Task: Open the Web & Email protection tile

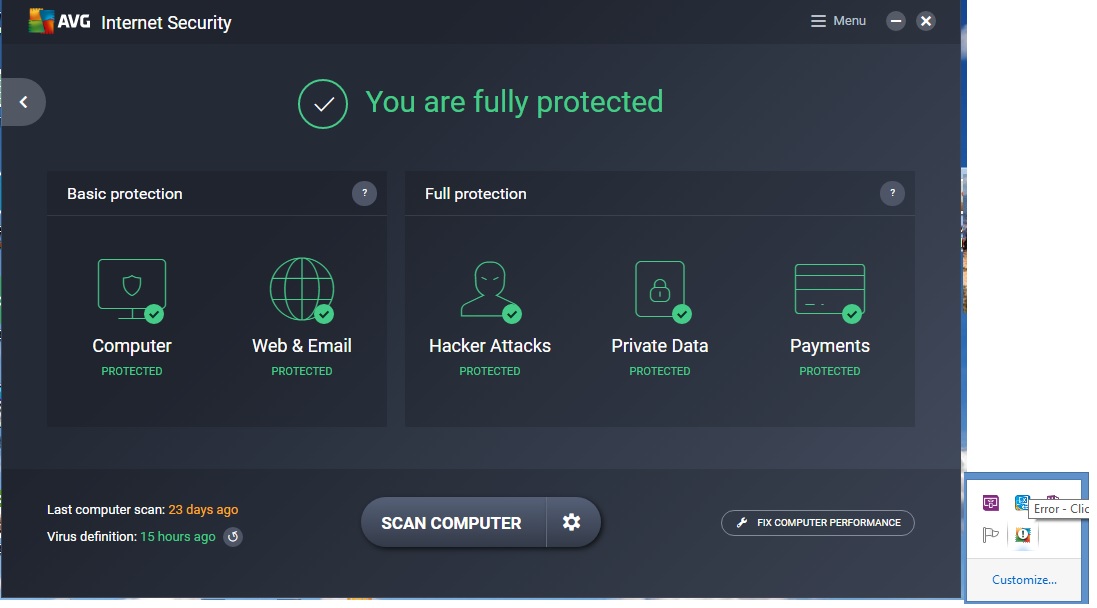Action: point(302,318)
